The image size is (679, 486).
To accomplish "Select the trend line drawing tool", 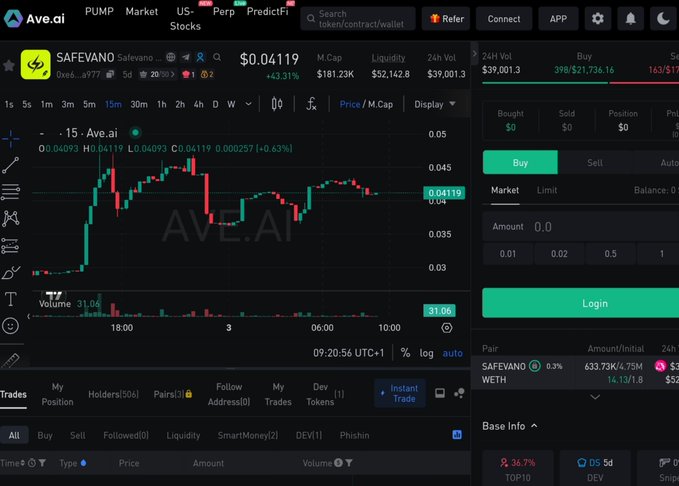I will pos(10,165).
